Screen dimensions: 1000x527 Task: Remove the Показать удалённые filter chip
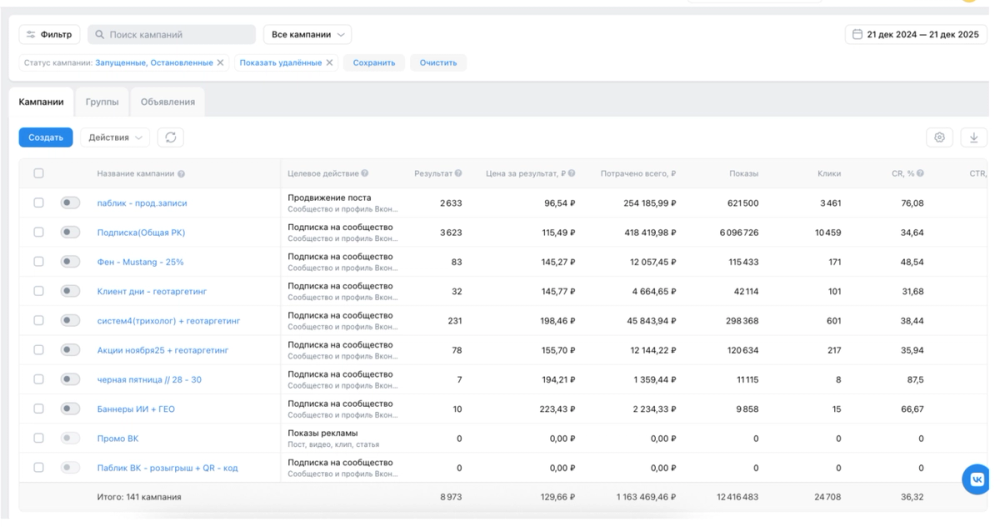[x=329, y=63]
